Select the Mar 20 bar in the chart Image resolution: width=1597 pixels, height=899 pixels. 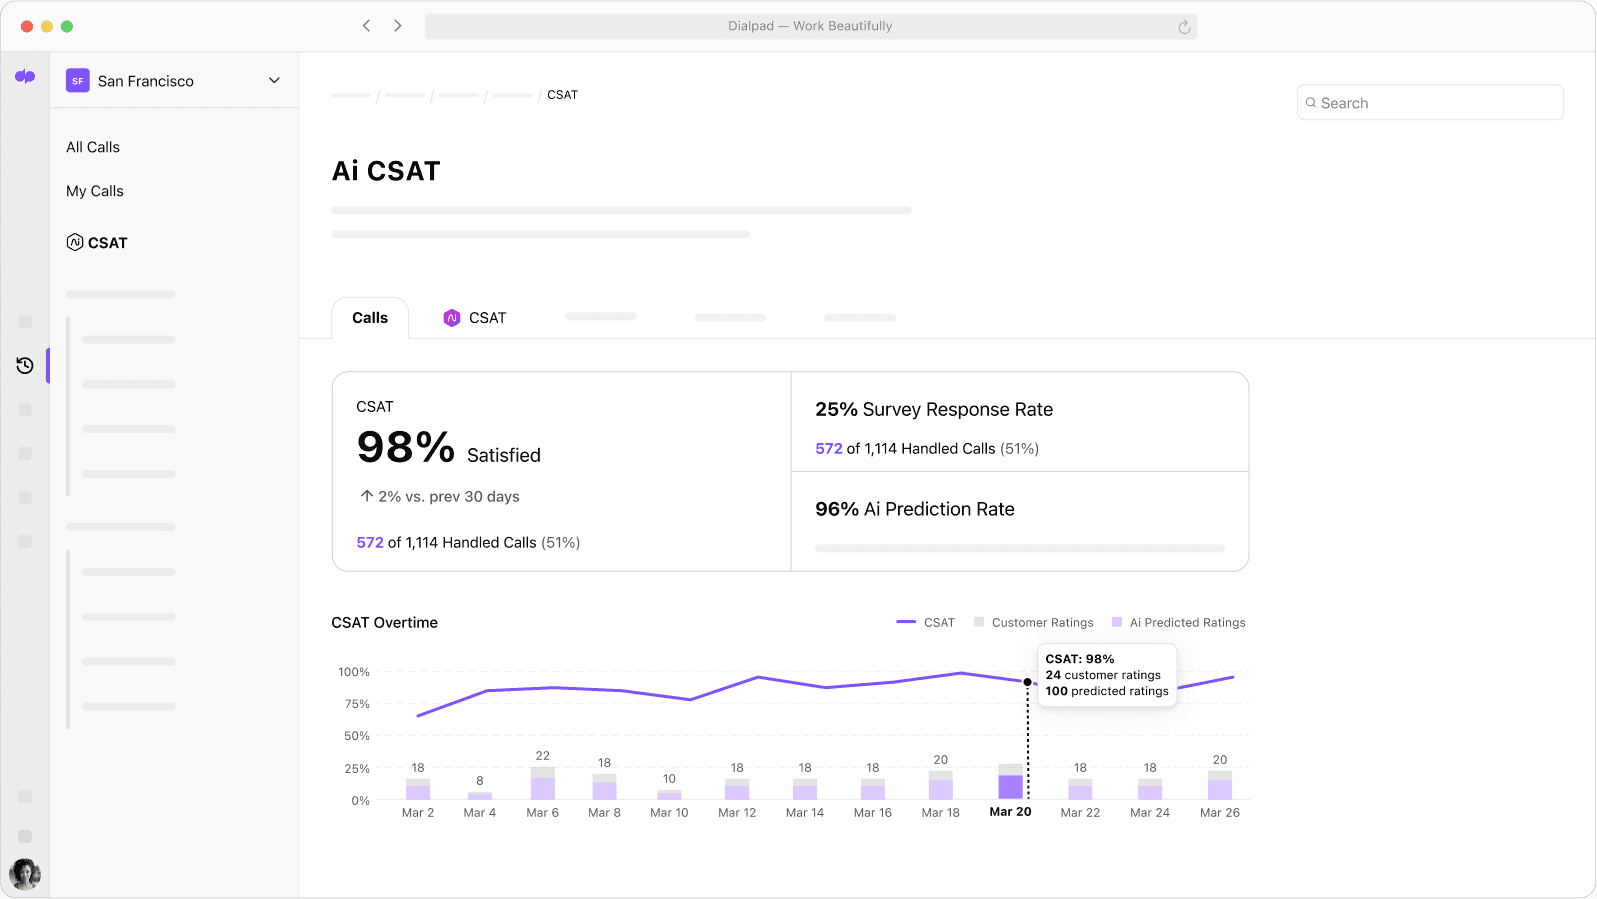coord(1011,784)
